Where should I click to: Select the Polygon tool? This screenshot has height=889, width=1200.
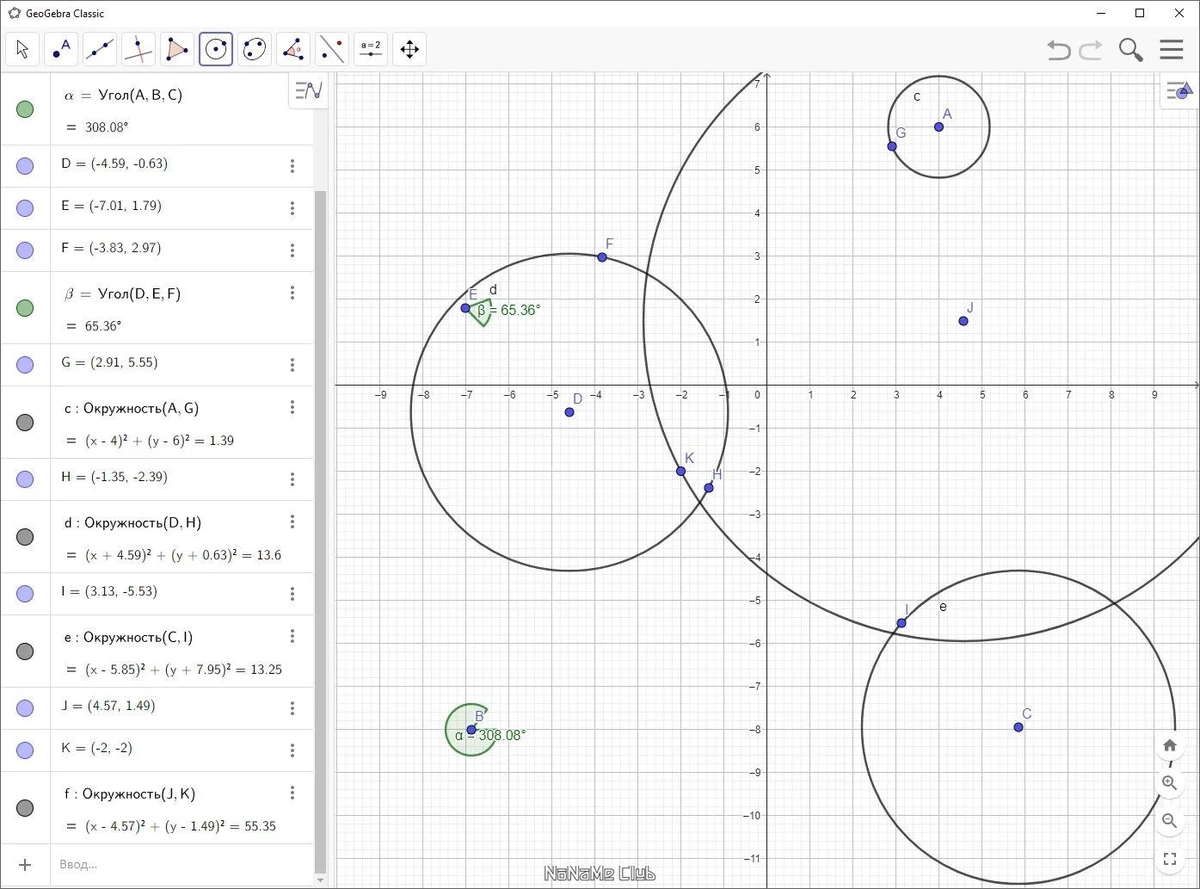coord(177,49)
